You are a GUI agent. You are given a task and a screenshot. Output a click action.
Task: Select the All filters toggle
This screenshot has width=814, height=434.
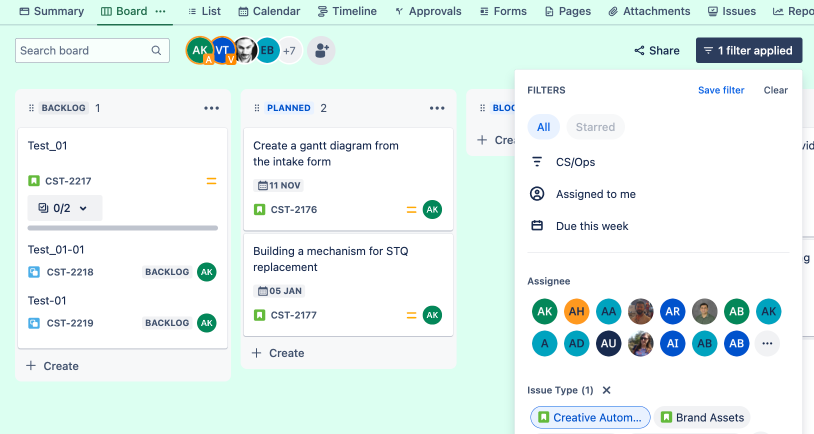(544, 127)
